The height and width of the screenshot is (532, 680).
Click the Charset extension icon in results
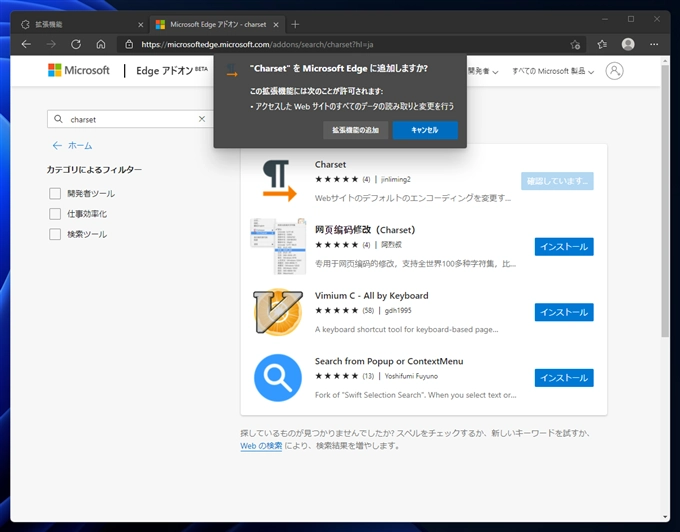pos(278,180)
